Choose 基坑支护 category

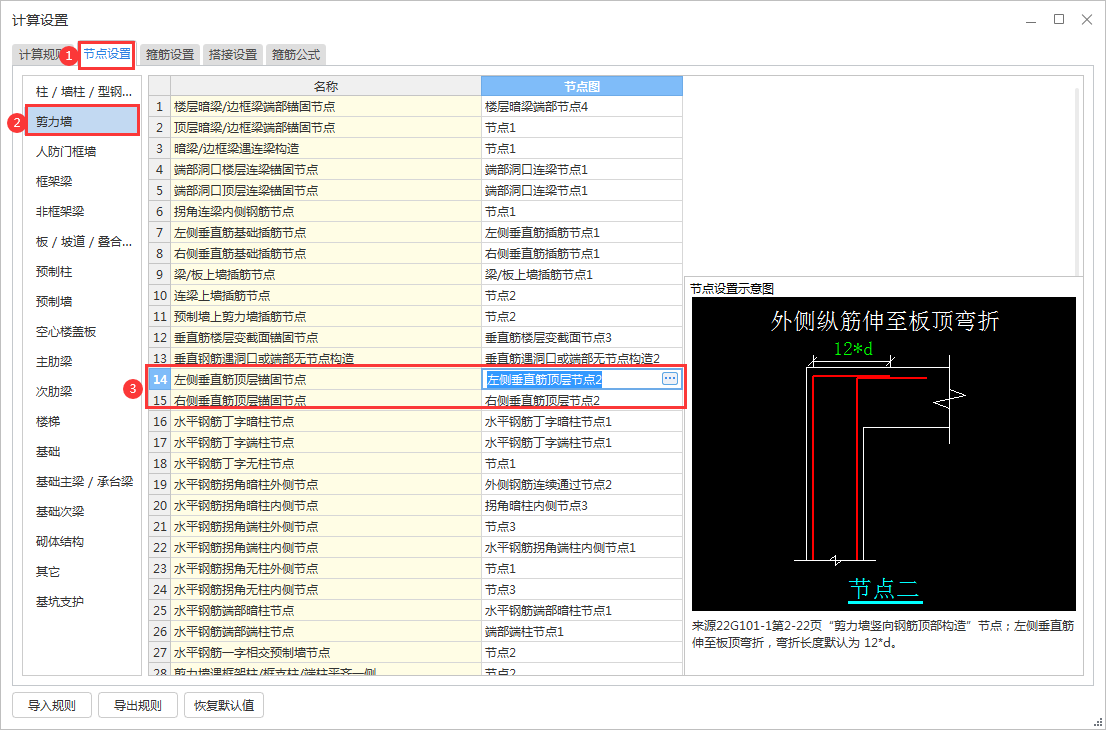click(83, 601)
